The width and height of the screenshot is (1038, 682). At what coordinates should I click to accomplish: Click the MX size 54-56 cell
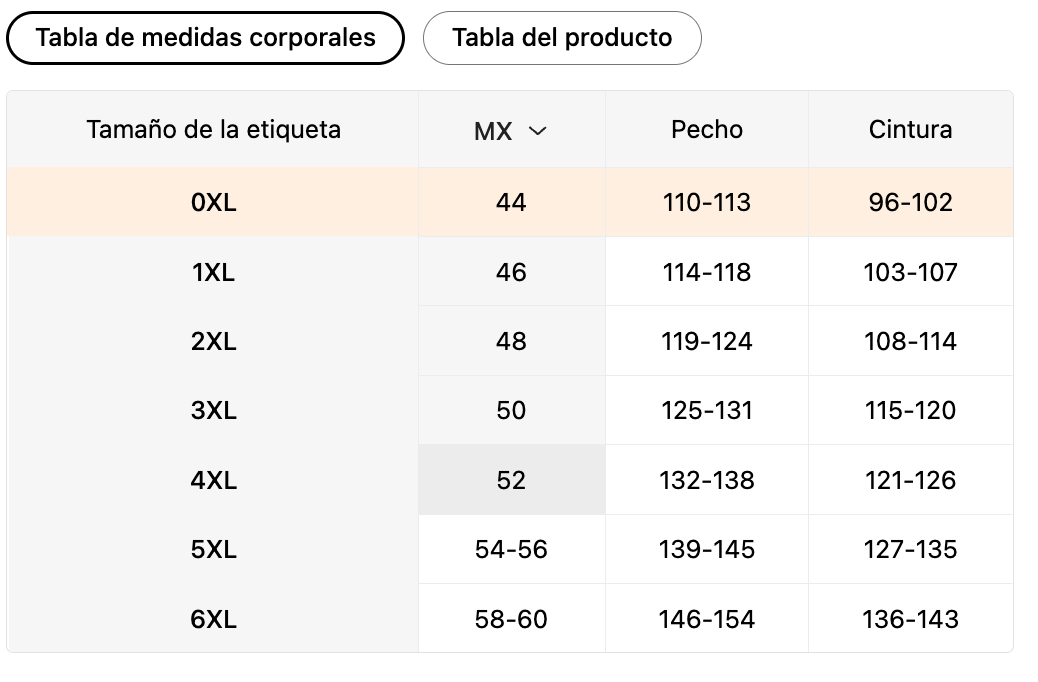[511, 549]
